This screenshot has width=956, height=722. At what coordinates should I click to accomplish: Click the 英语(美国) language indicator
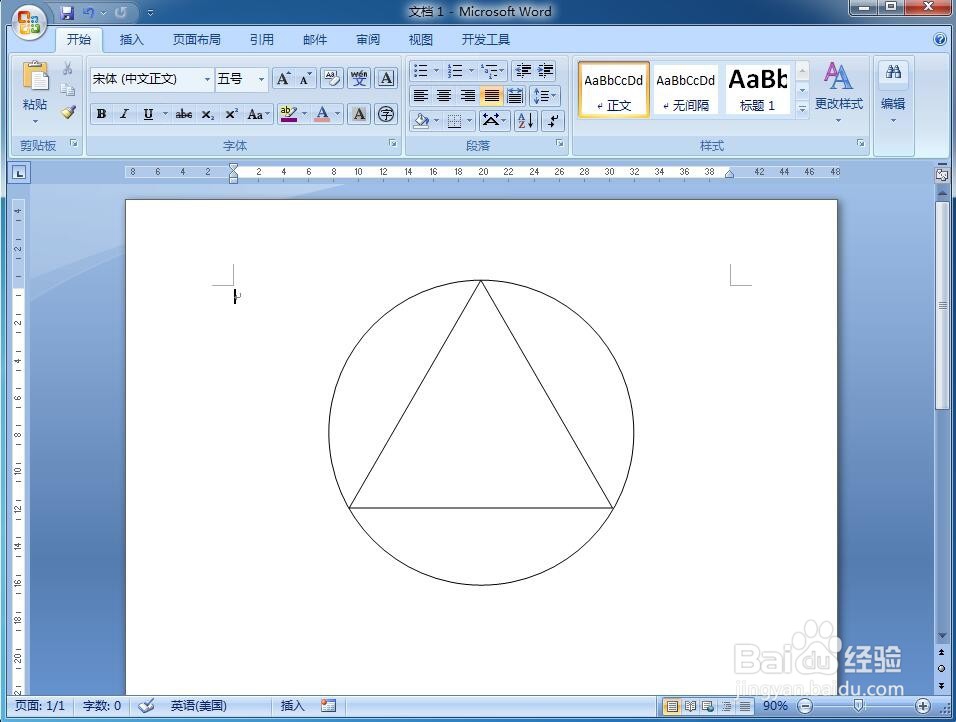tap(199, 706)
